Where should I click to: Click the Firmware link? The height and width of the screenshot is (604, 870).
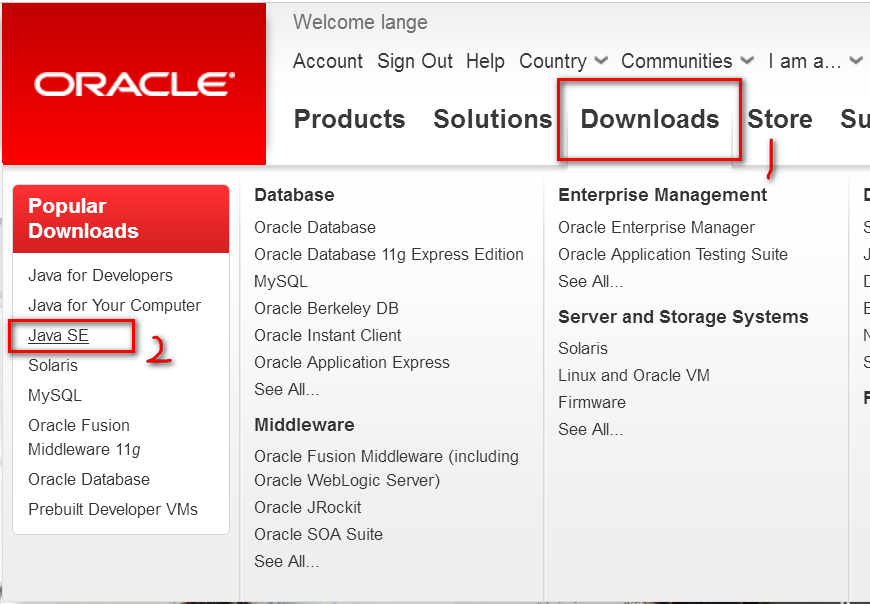591,403
